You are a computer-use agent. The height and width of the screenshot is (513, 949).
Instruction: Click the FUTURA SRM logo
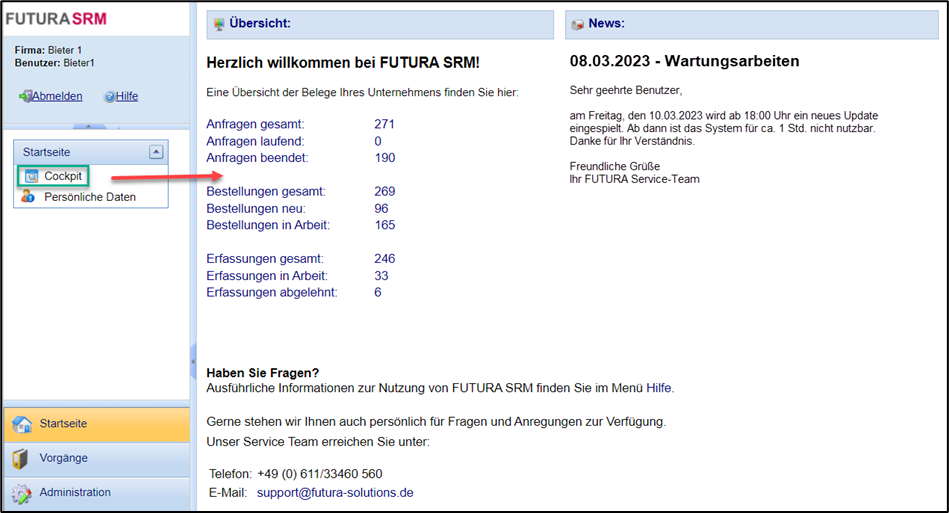tap(56, 19)
